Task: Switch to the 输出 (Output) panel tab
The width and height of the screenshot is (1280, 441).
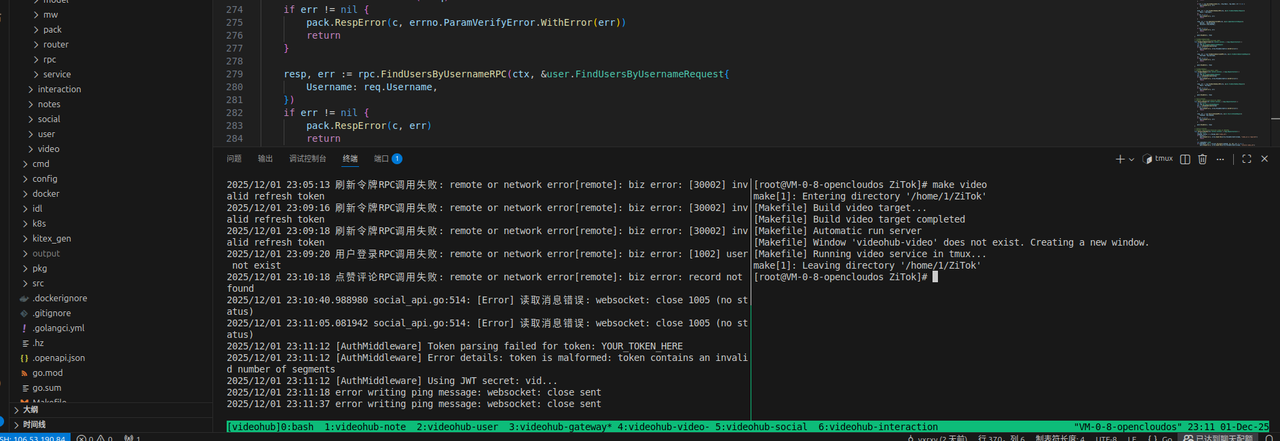Action: point(265,159)
